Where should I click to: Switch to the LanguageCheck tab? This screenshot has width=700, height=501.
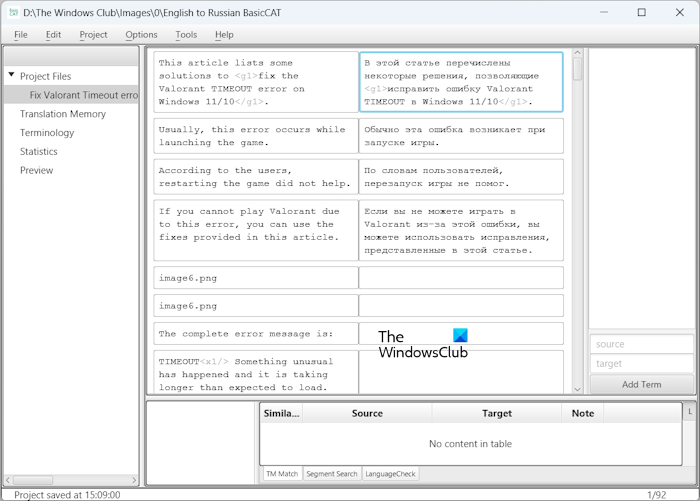[390, 474]
